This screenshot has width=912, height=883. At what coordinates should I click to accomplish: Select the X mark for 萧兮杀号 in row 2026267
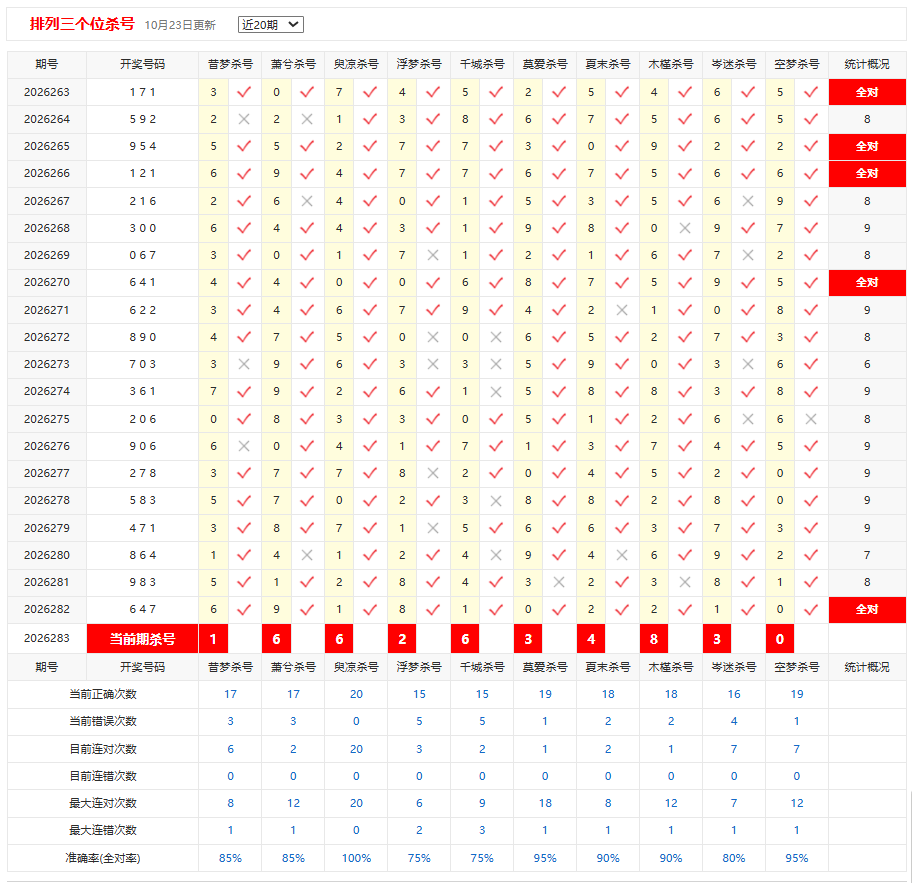click(307, 201)
